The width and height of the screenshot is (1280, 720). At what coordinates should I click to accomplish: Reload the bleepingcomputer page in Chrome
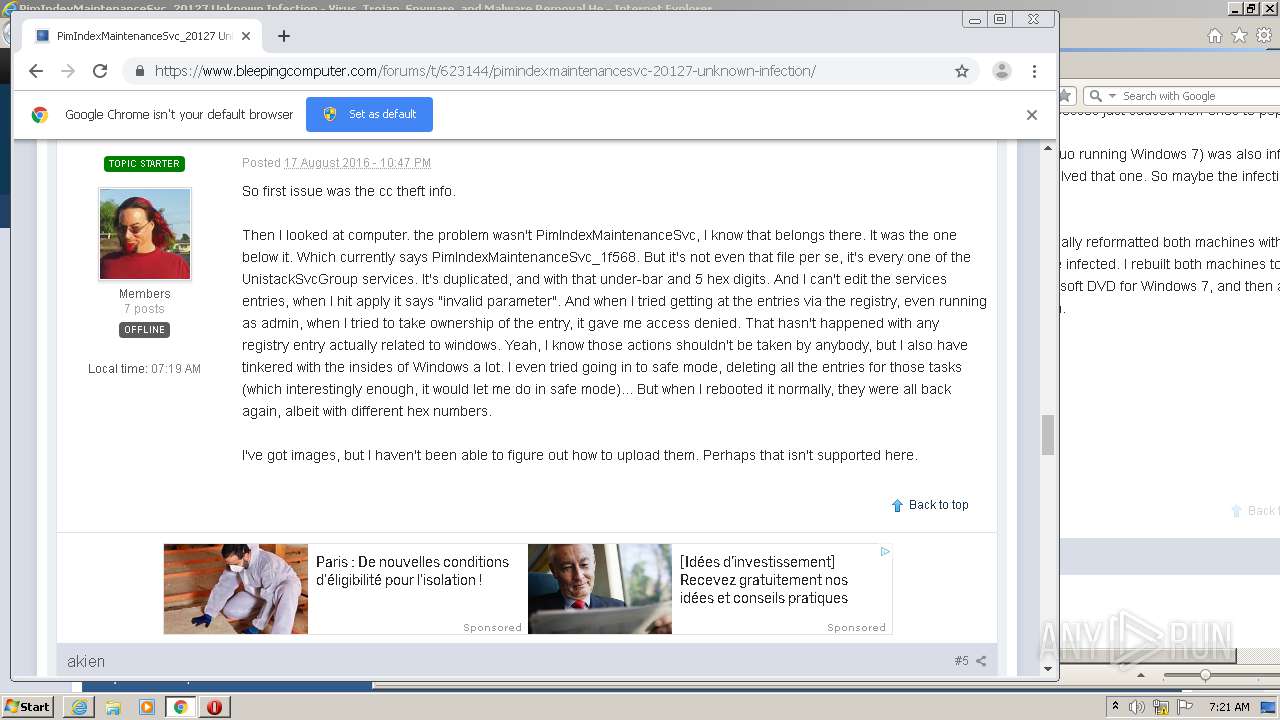coord(100,71)
